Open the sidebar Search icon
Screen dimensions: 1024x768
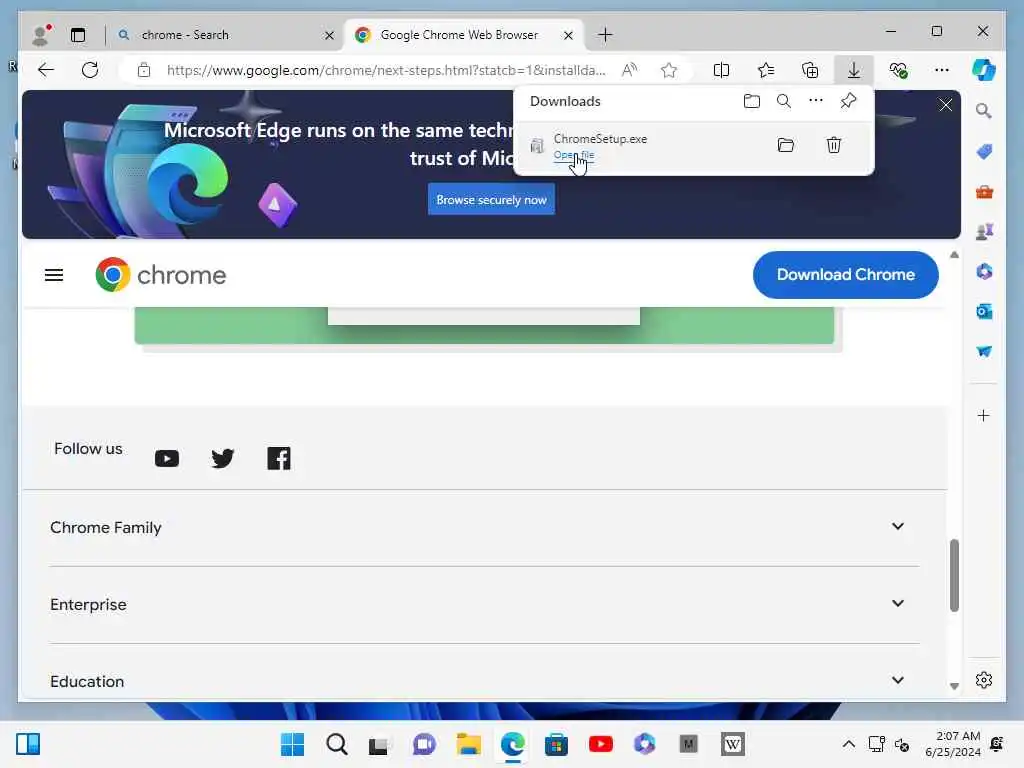[984, 111]
